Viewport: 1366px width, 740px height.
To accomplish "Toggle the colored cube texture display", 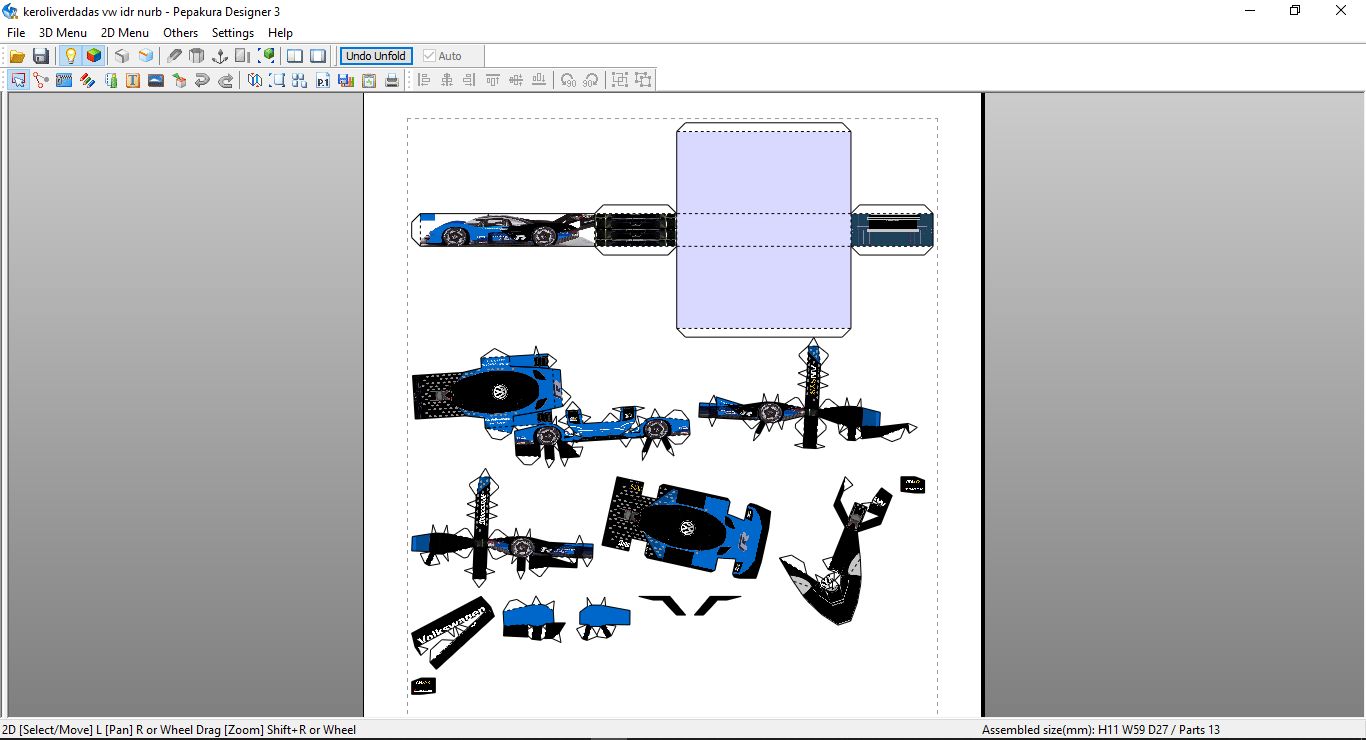I will coord(93,56).
